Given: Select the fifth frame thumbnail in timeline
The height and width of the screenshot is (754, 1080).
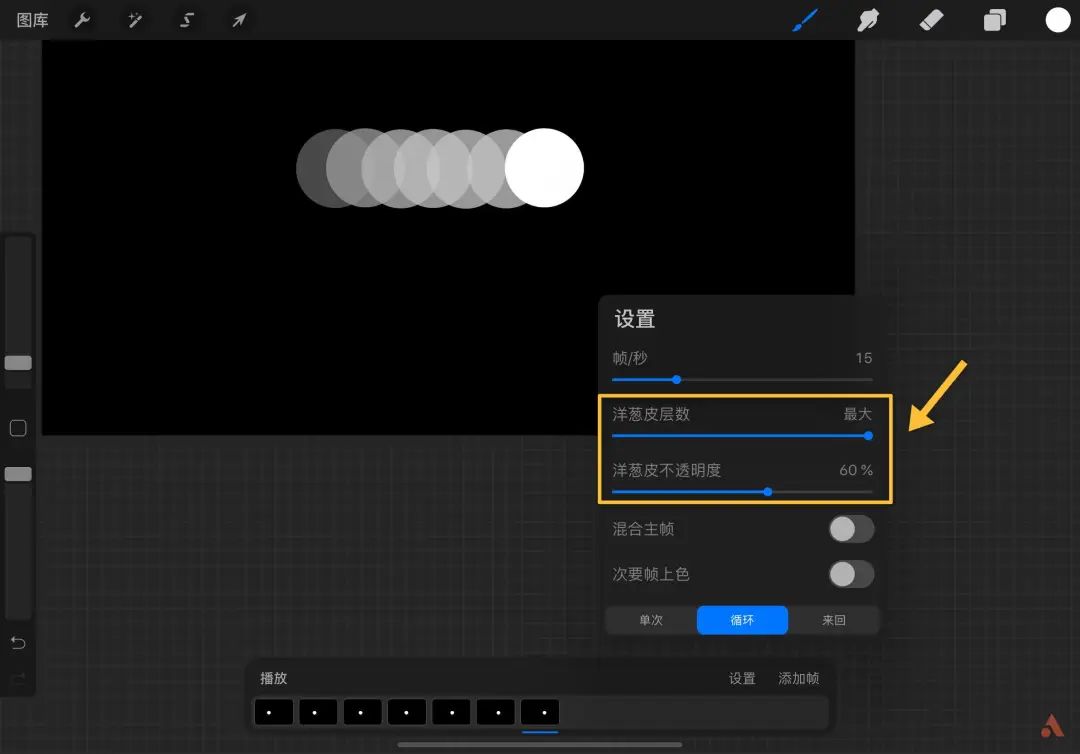Looking at the screenshot, I should (x=451, y=712).
